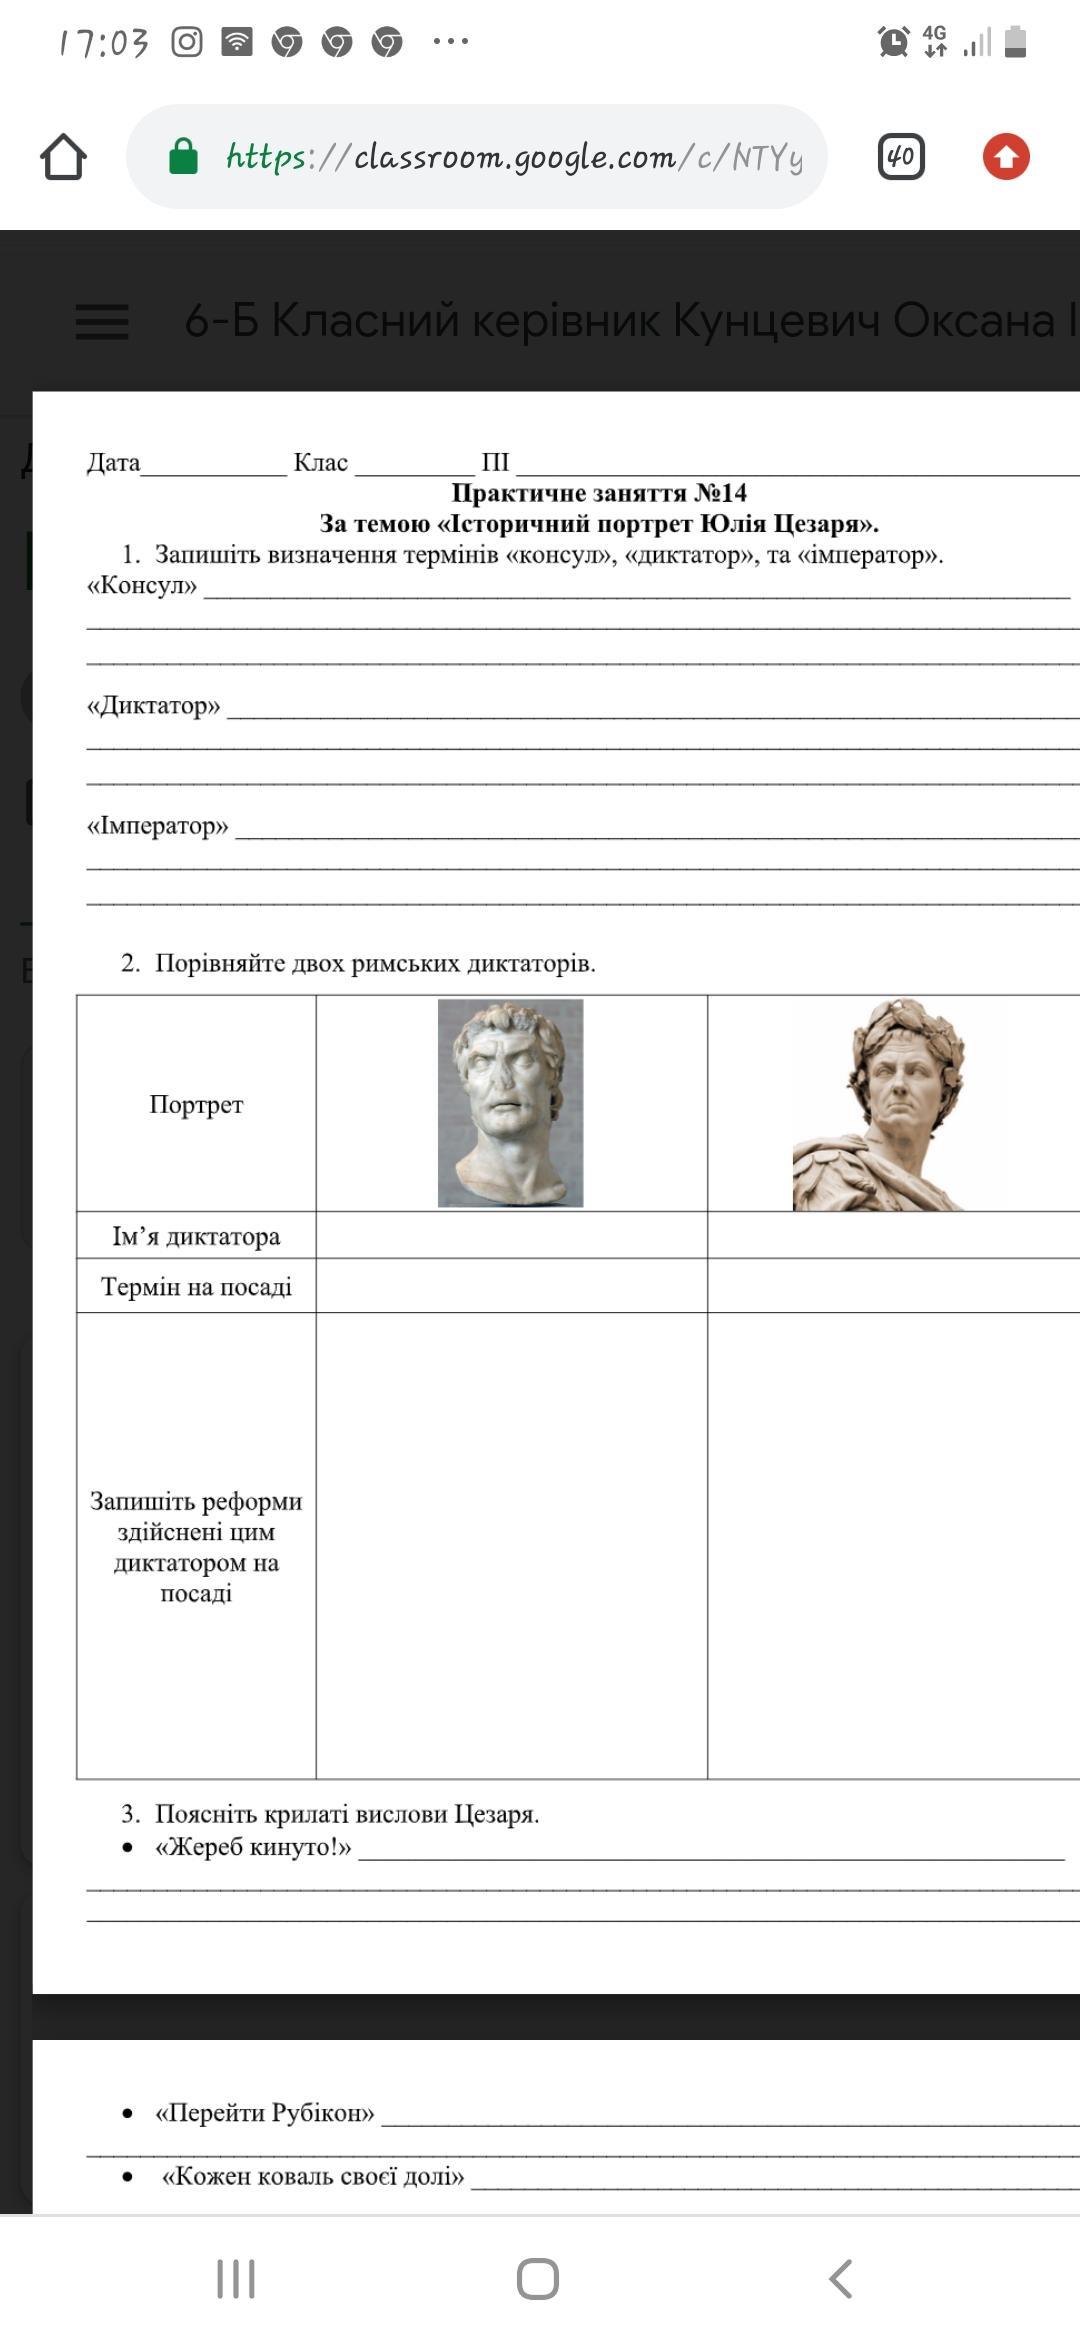Open the tab switcher showing 40 tabs
The width and height of the screenshot is (1080, 2340).
(x=900, y=157)
